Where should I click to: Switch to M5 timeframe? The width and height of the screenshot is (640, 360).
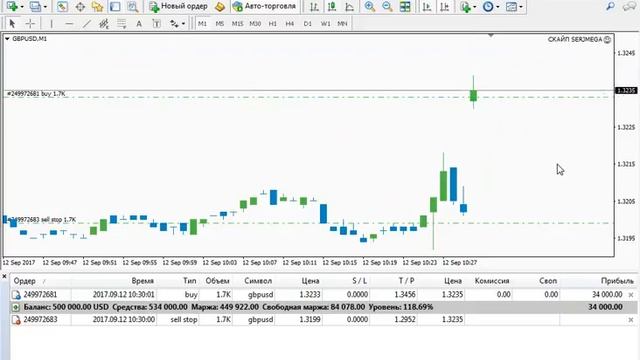point(220,24)
